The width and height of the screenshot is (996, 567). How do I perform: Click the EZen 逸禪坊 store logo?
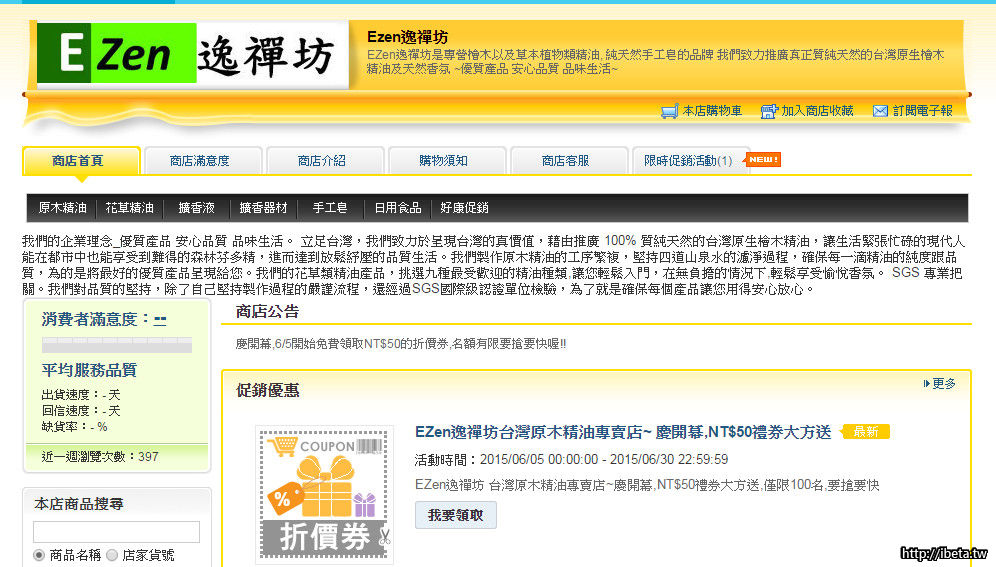pyautogui.click(x=193, y=55)
